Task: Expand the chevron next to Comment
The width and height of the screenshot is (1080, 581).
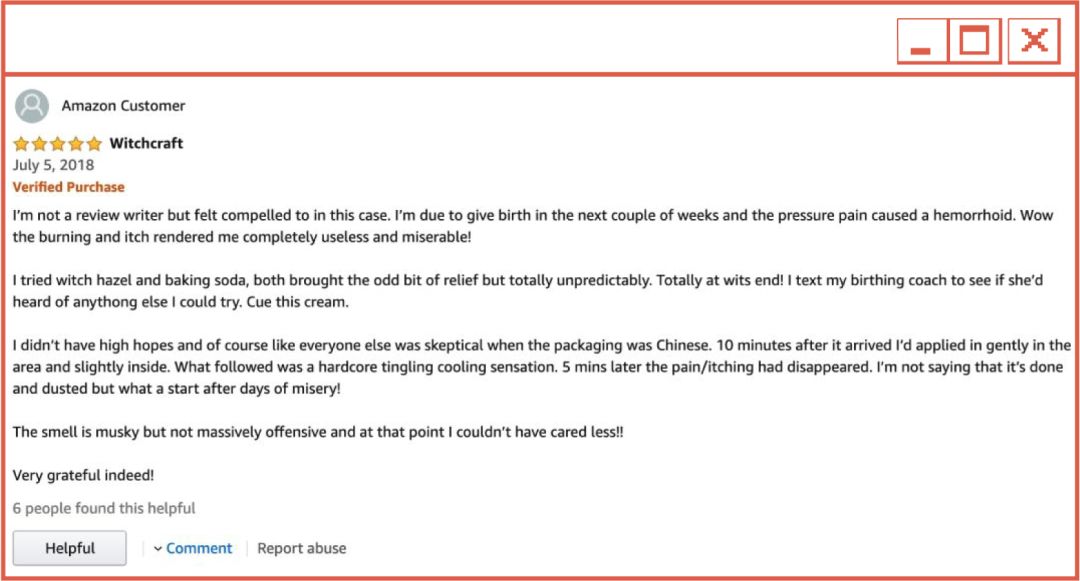Action: coord(158,549)
